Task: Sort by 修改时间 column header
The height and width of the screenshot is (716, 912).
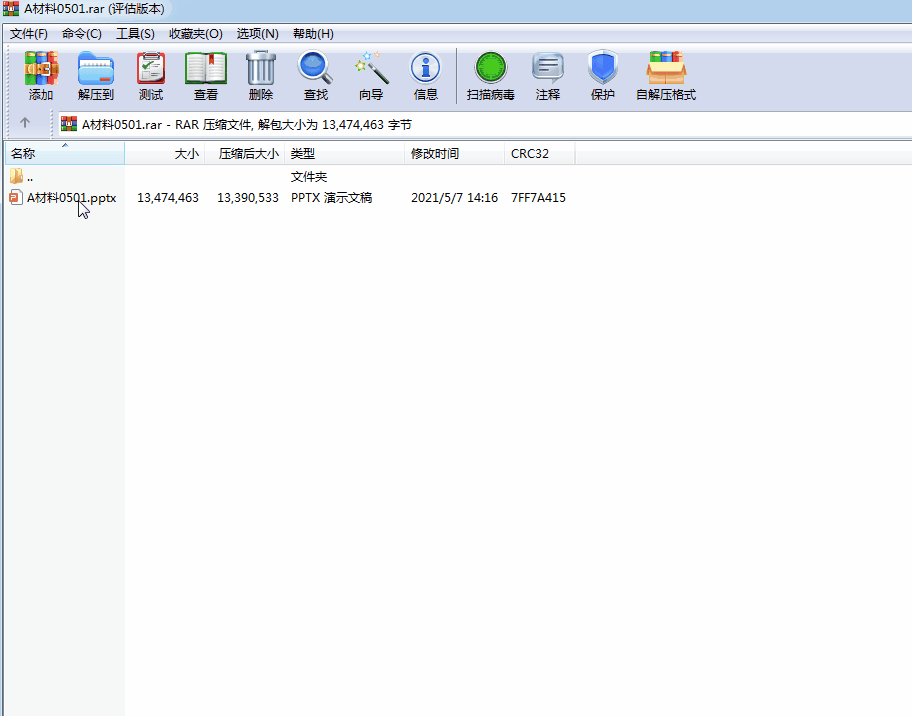Action: tap(454, 154)
